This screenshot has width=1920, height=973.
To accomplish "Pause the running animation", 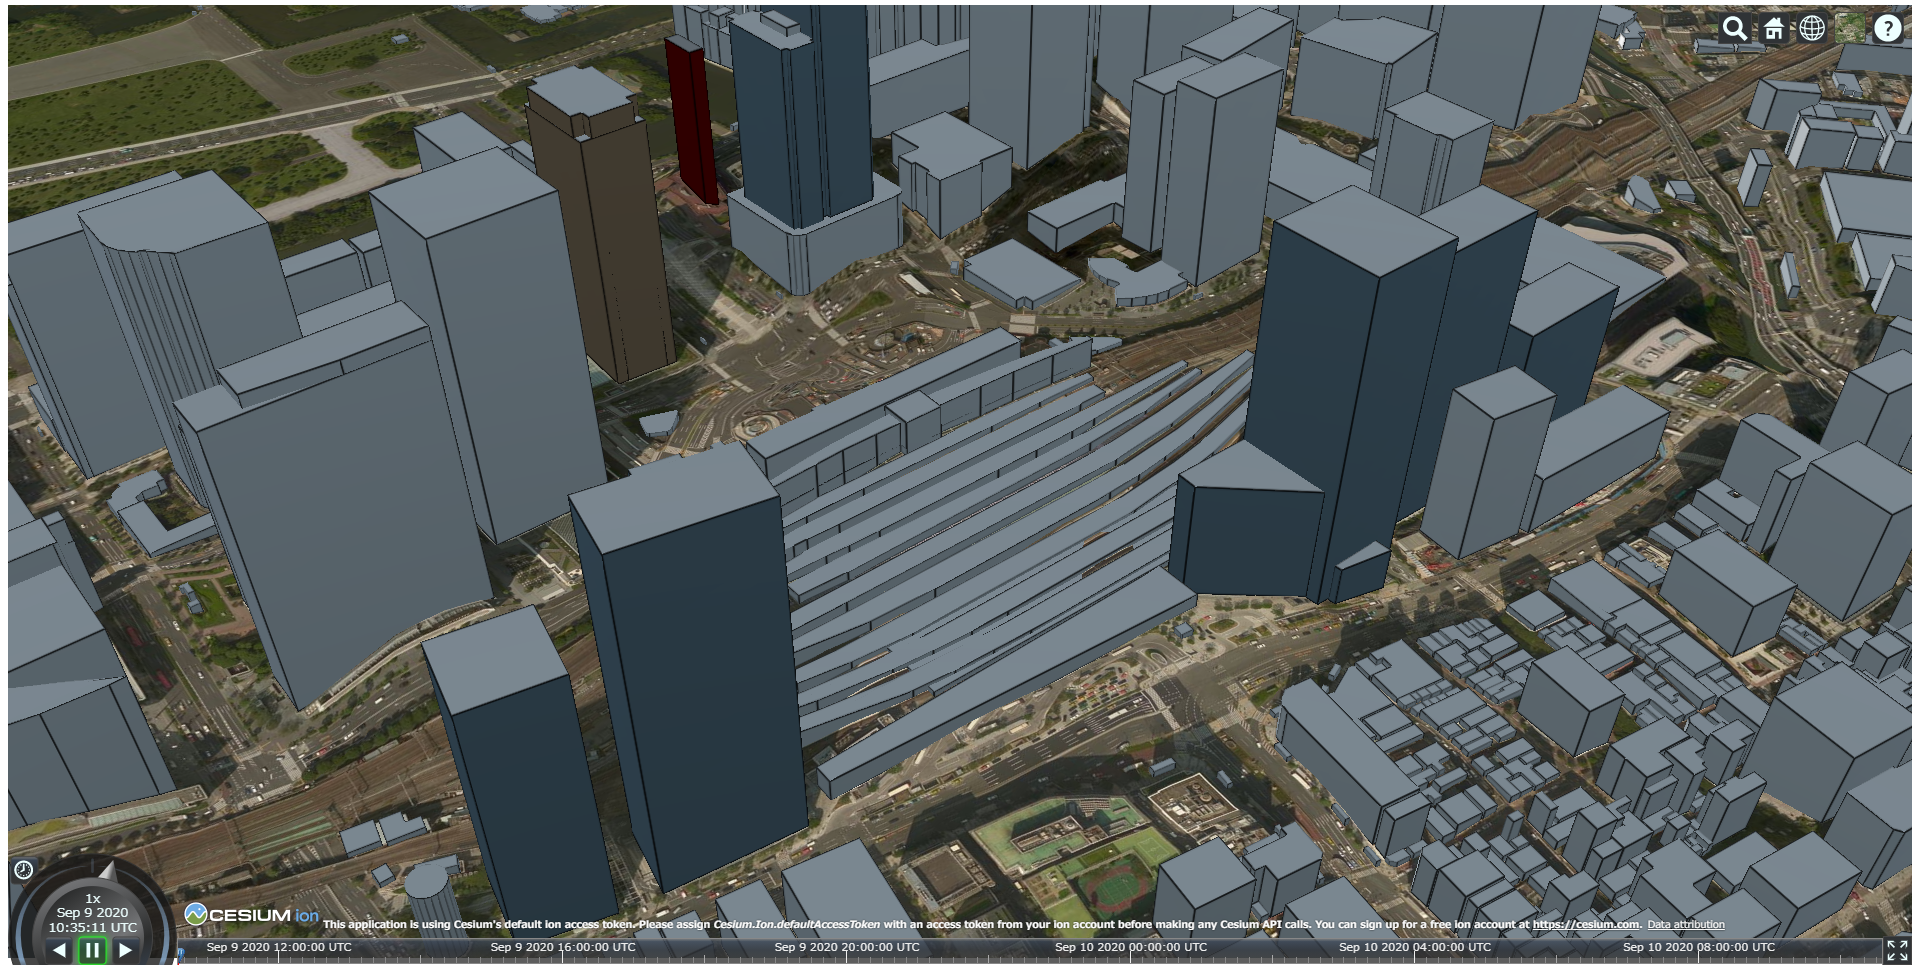I will pos(92,951).
